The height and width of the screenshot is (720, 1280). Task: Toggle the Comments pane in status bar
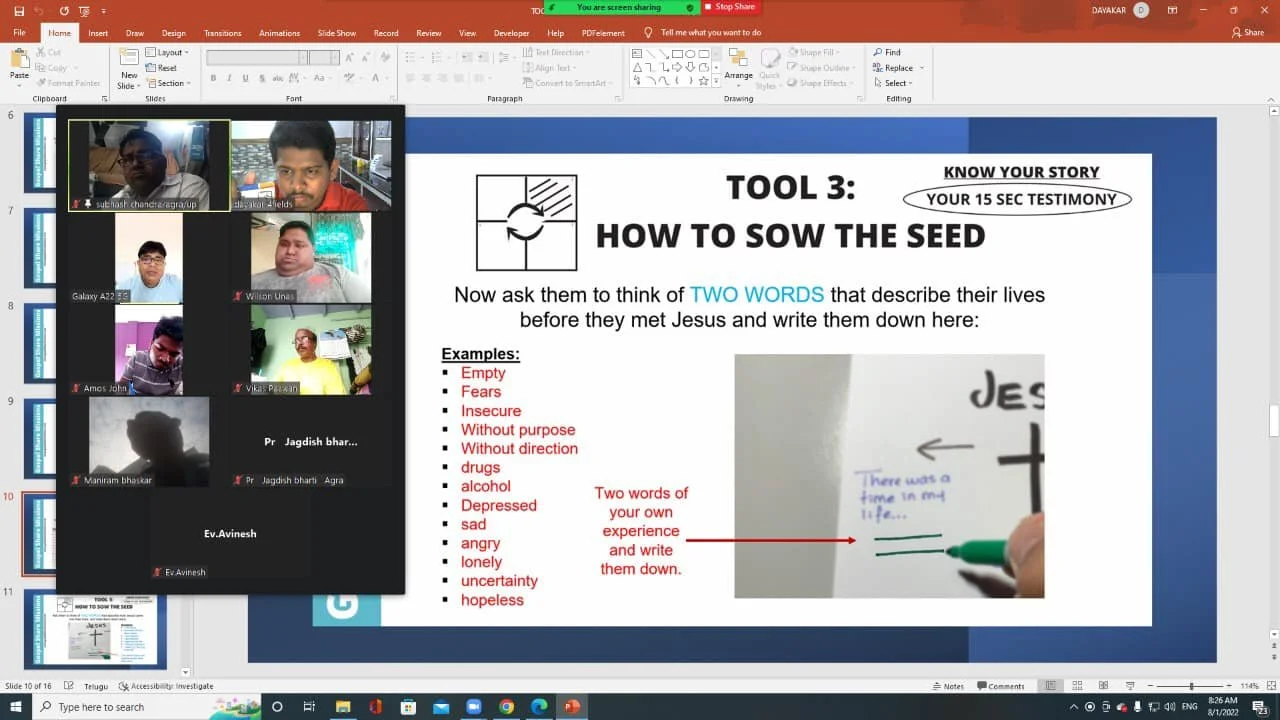point(1001,686)
